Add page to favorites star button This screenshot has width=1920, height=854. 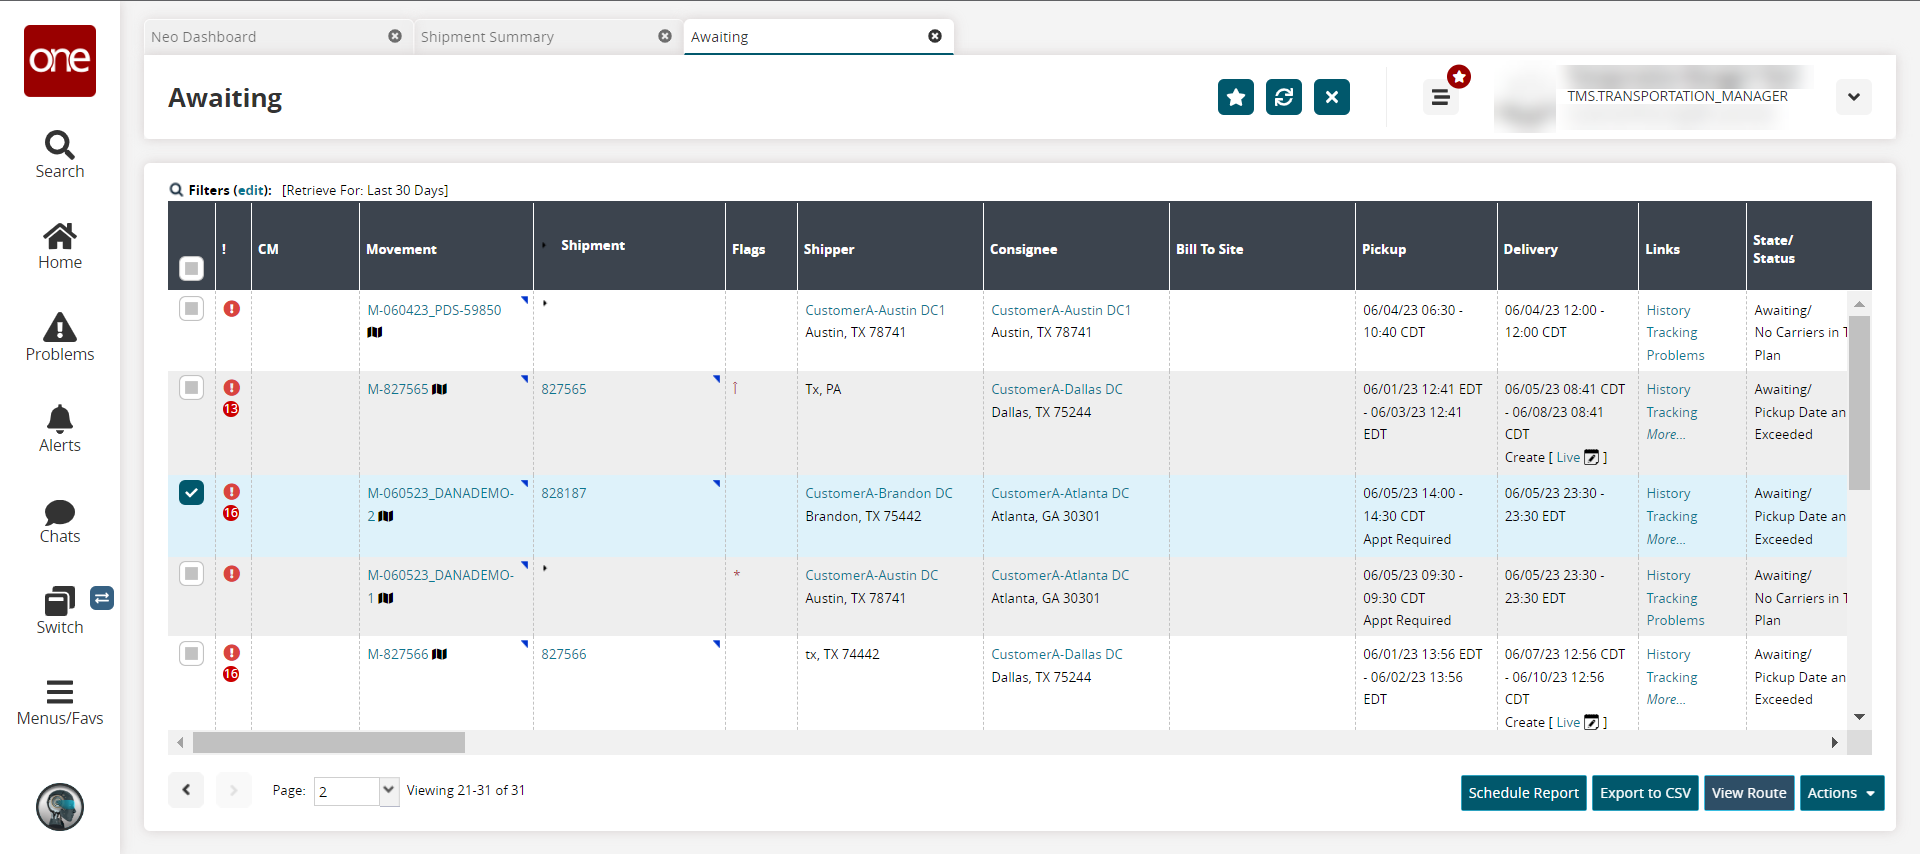(x=1236, y=97)
